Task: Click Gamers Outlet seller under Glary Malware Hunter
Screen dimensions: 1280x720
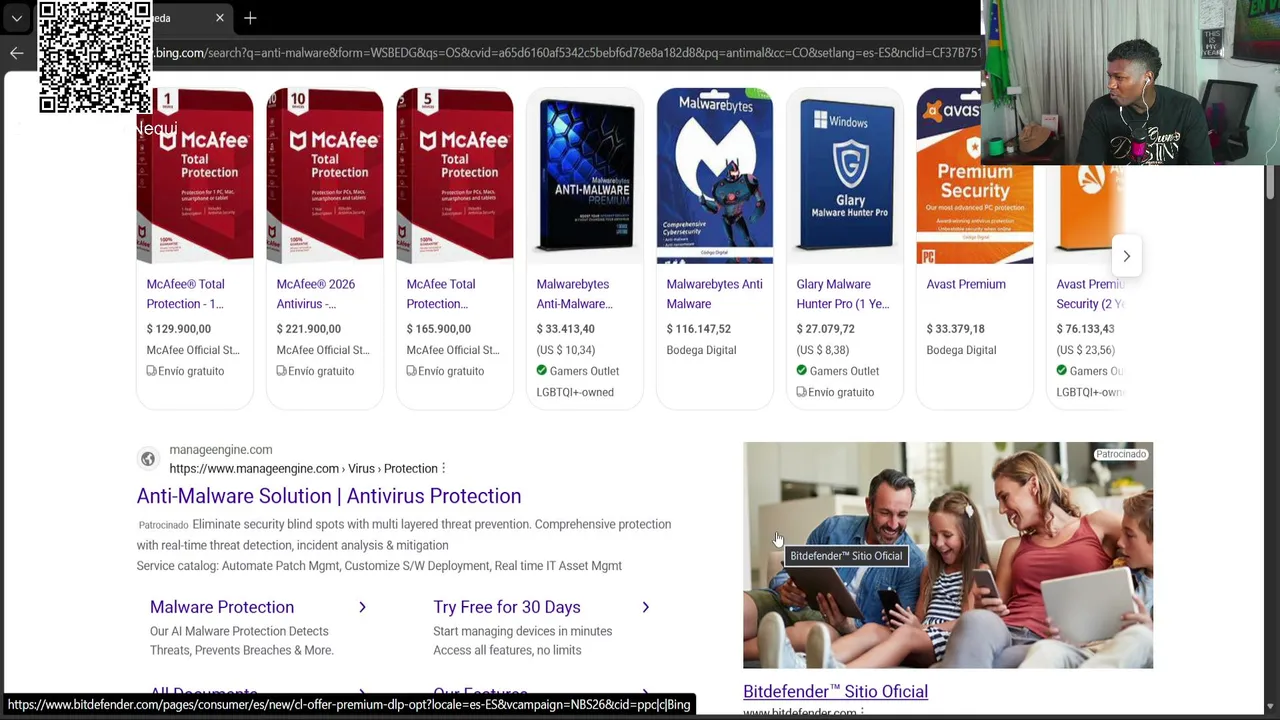Action: click(844, 371)
